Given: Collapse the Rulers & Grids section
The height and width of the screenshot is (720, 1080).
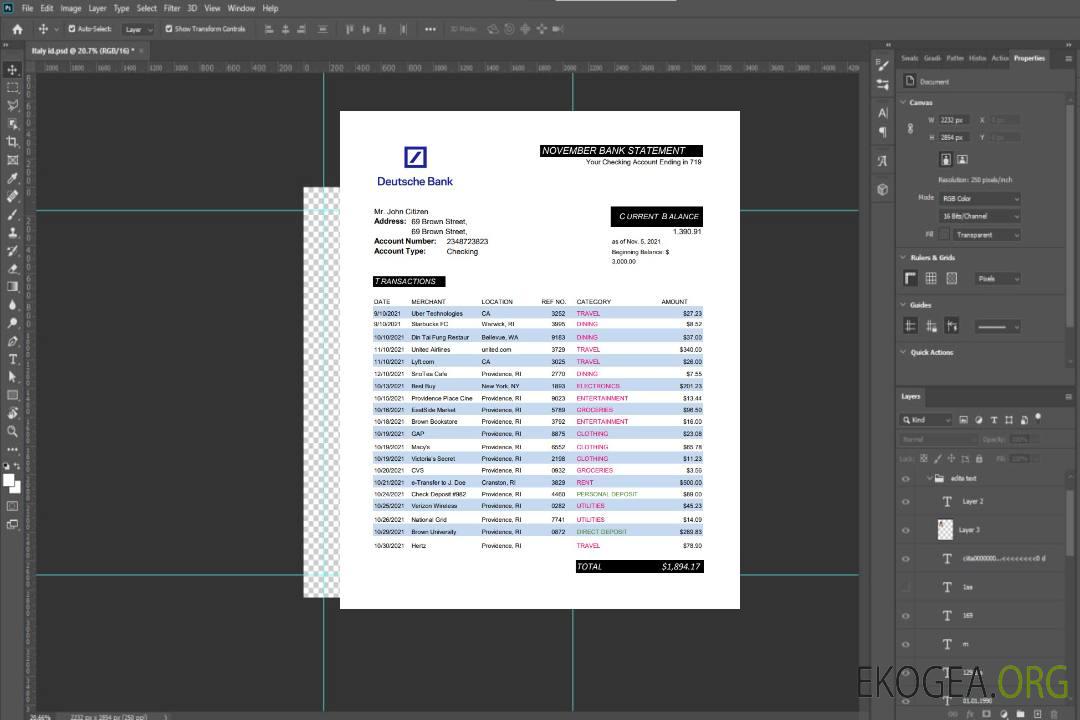Looking at the screenshot, I should click(x=903, y=257).
